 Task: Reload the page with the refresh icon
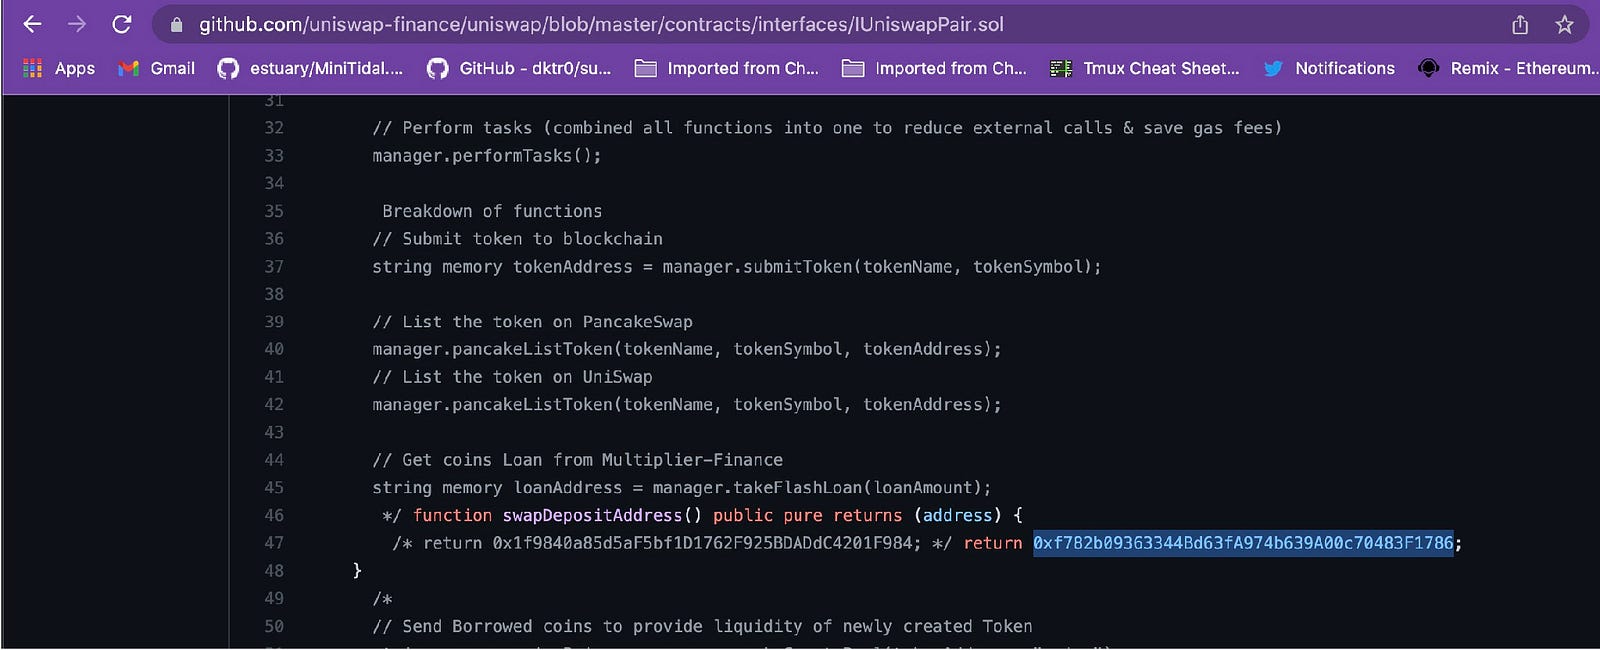(x=121, y=24)
